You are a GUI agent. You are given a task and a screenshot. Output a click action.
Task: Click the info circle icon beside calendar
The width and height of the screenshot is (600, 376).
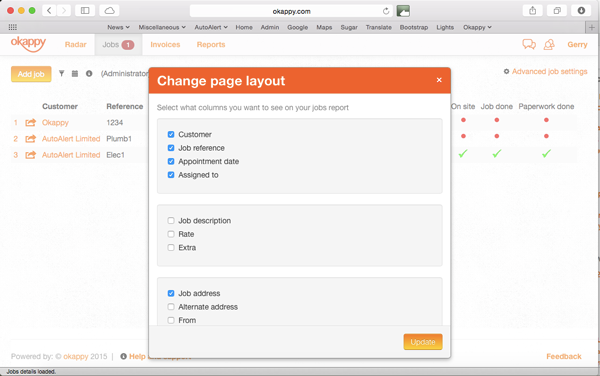click(x=89, y=73)
